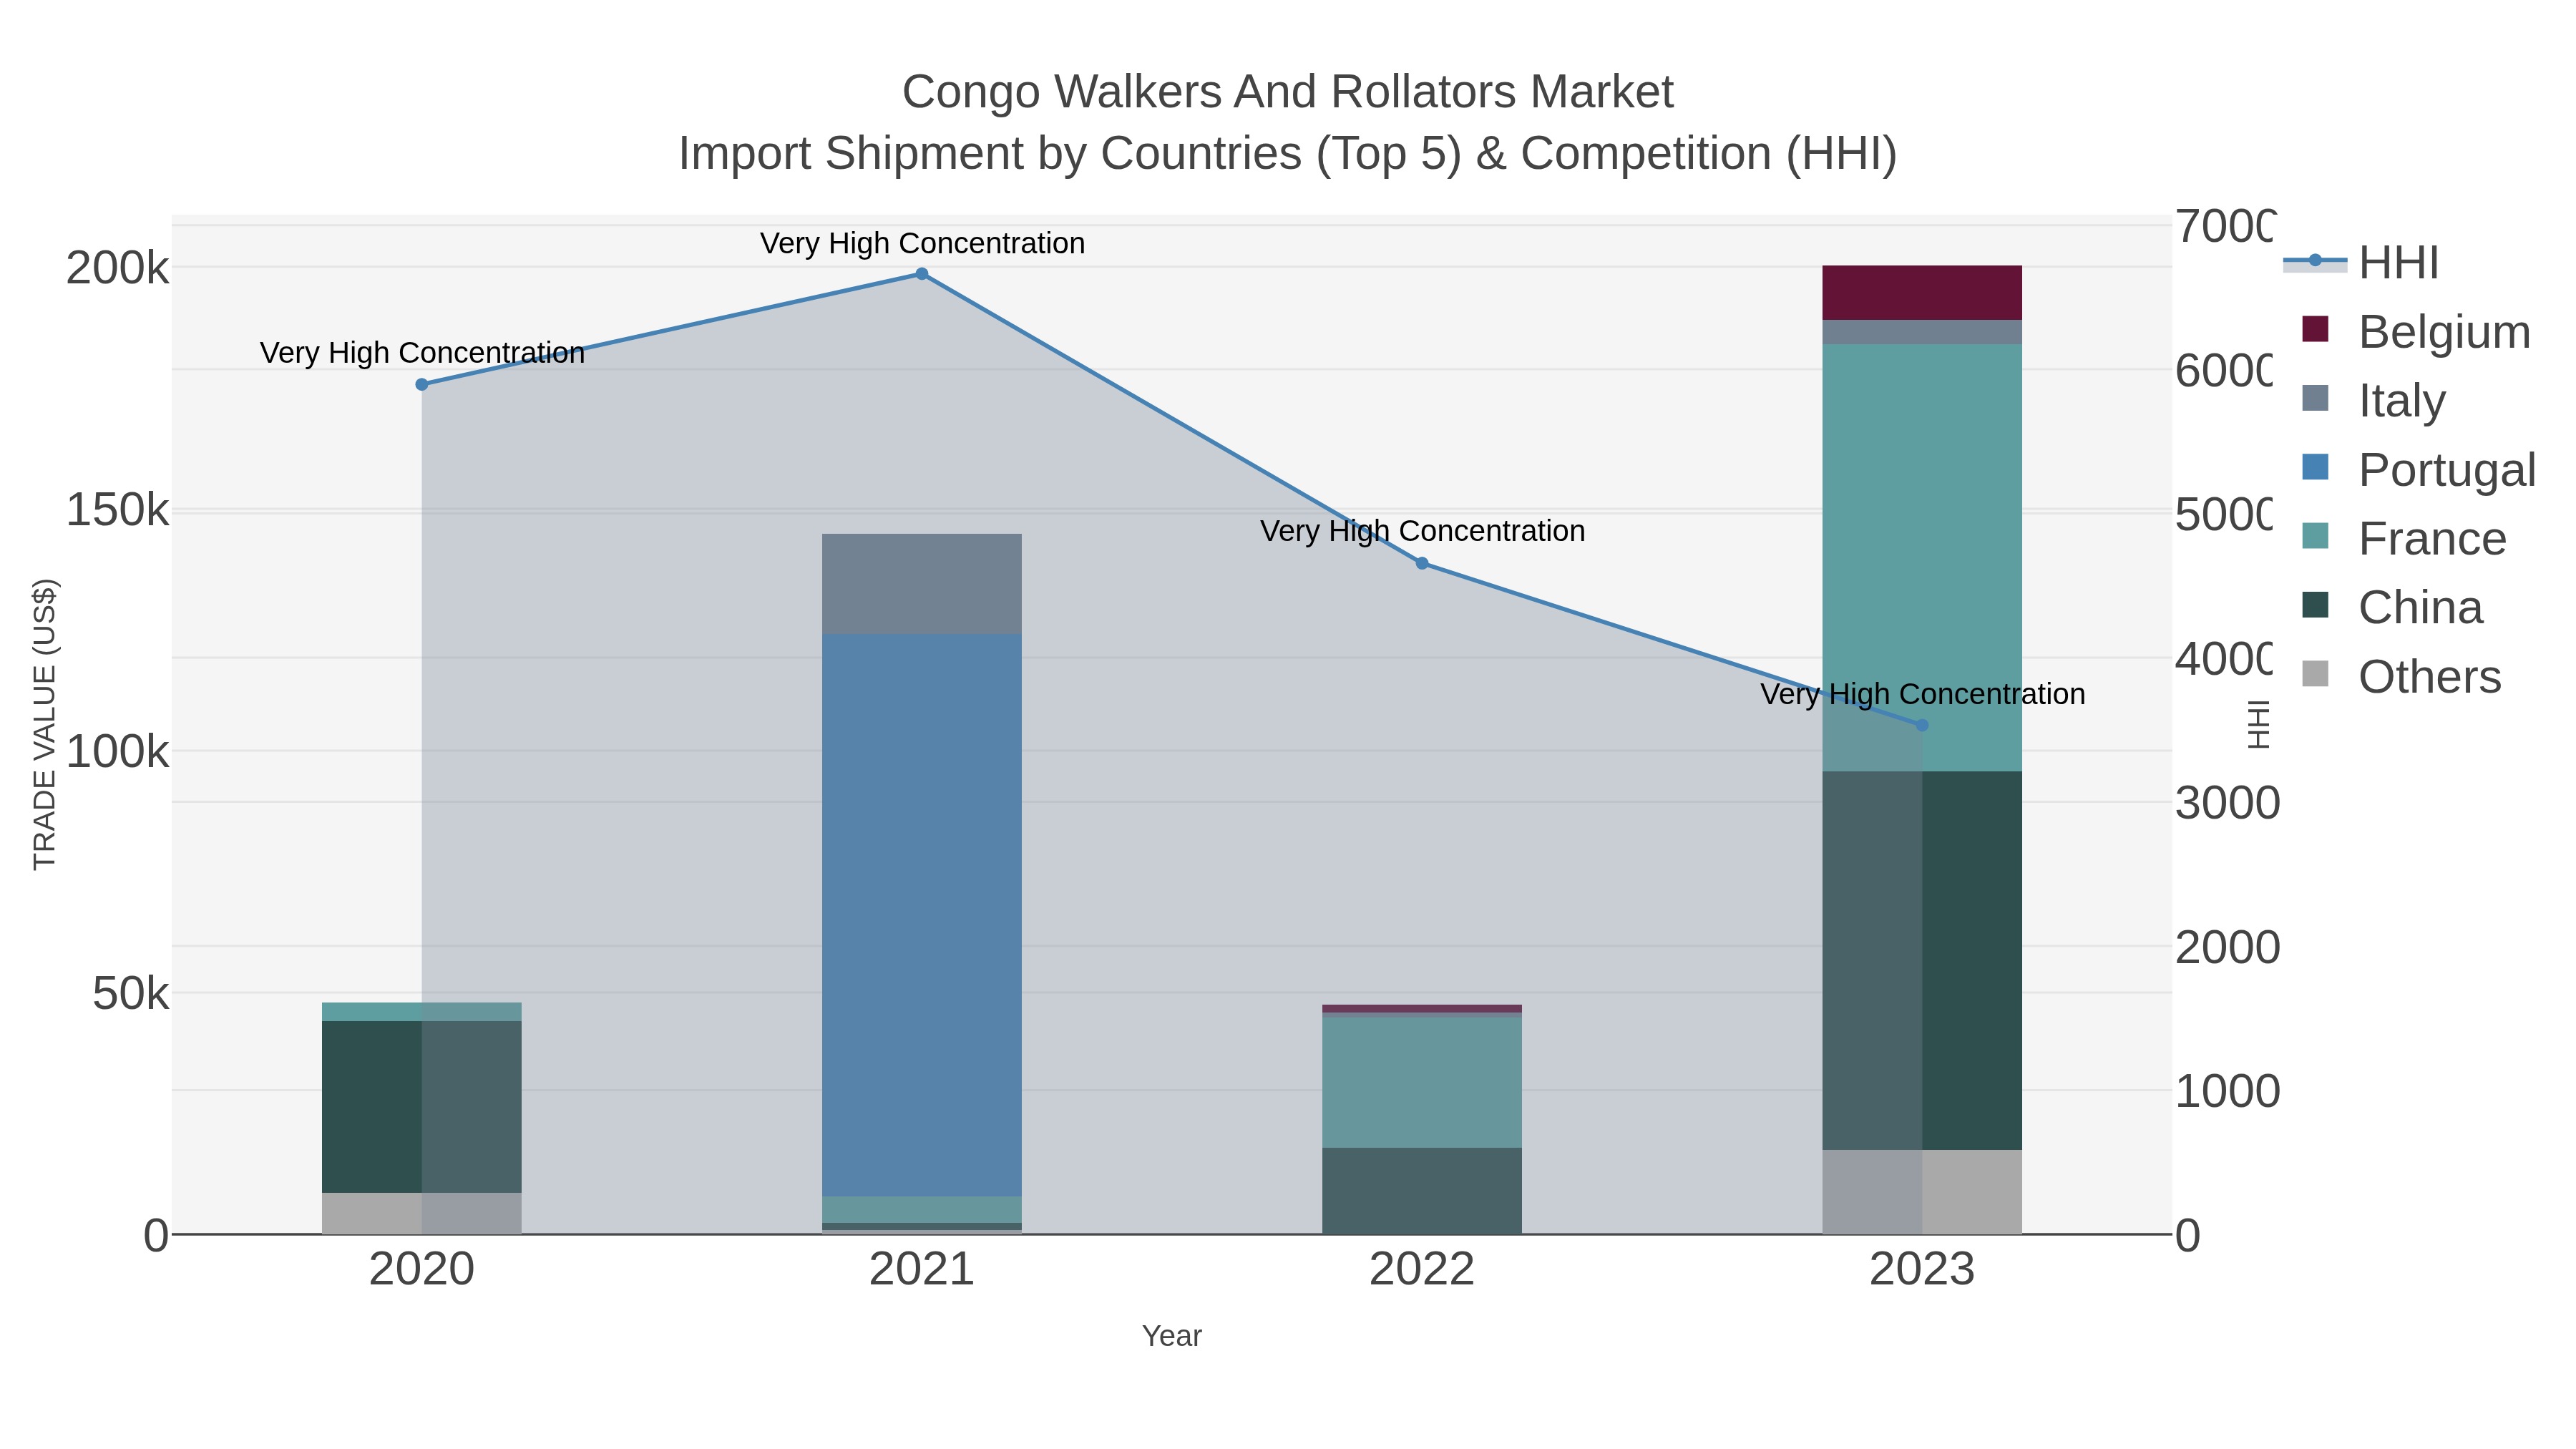
Task: Click the Very High Concentration label above 2021
Action: [x=922, y=243]
